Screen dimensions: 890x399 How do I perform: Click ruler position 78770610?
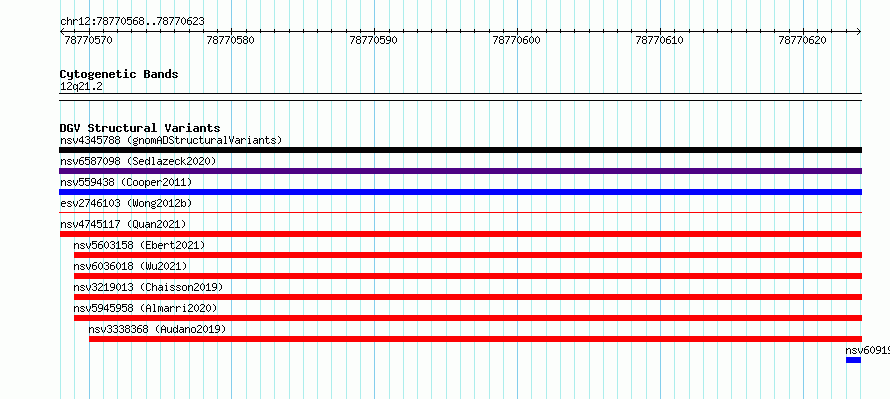click(x=660, y=40)
